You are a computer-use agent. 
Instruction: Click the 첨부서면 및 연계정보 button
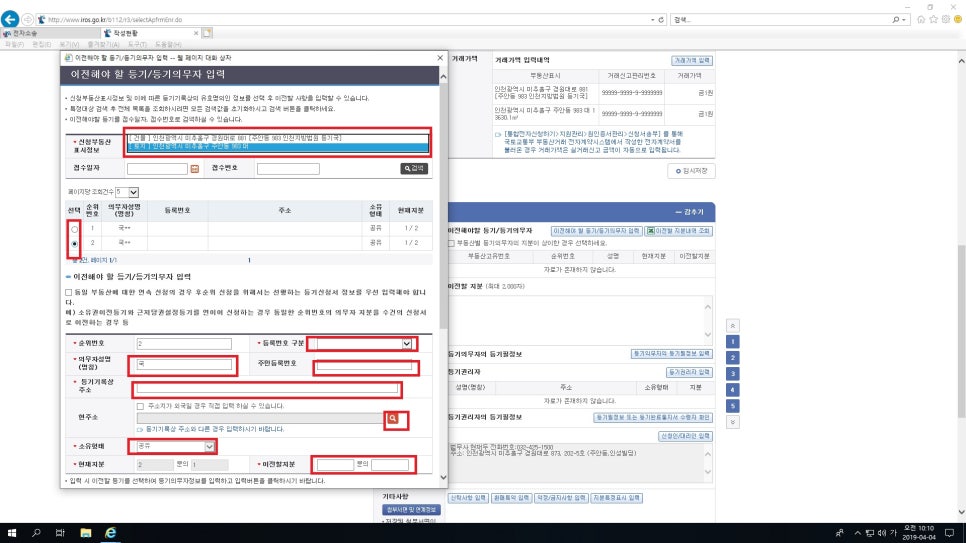[x=411, y=510]
